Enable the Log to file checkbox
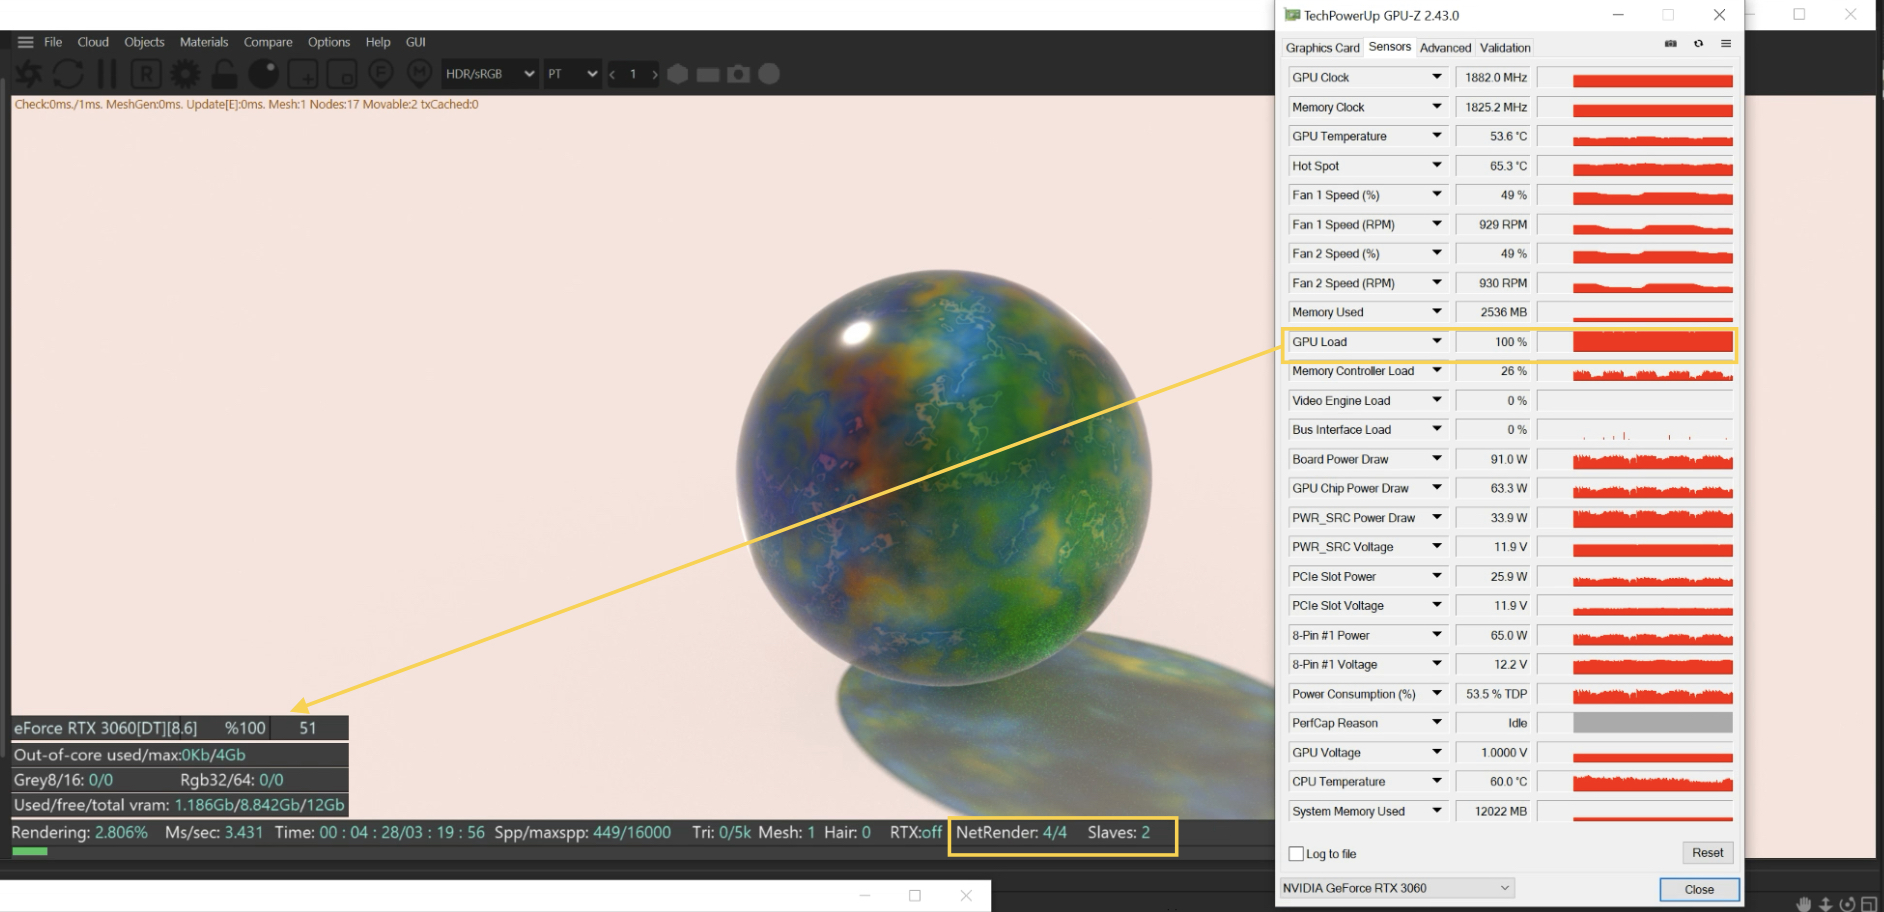Image resolution: width=1884 pixels, height=912 pixels. (x=1297, y=854)
